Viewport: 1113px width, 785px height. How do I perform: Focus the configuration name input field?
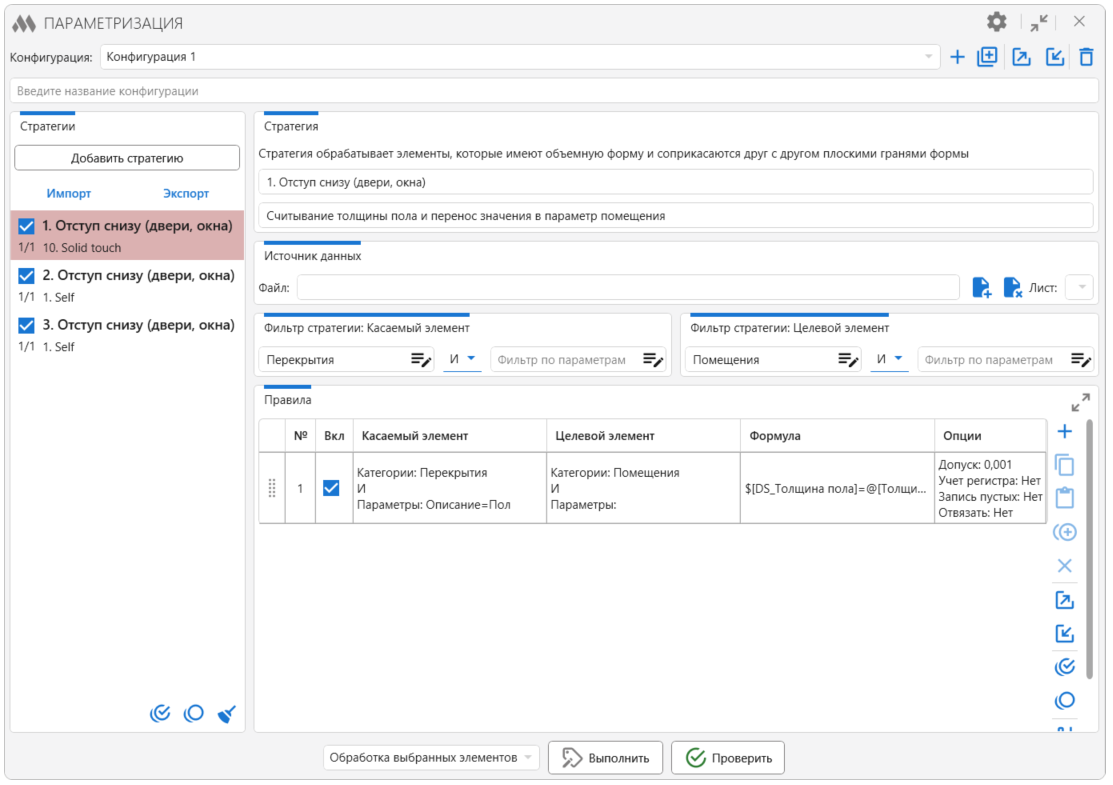coord(554,91)
